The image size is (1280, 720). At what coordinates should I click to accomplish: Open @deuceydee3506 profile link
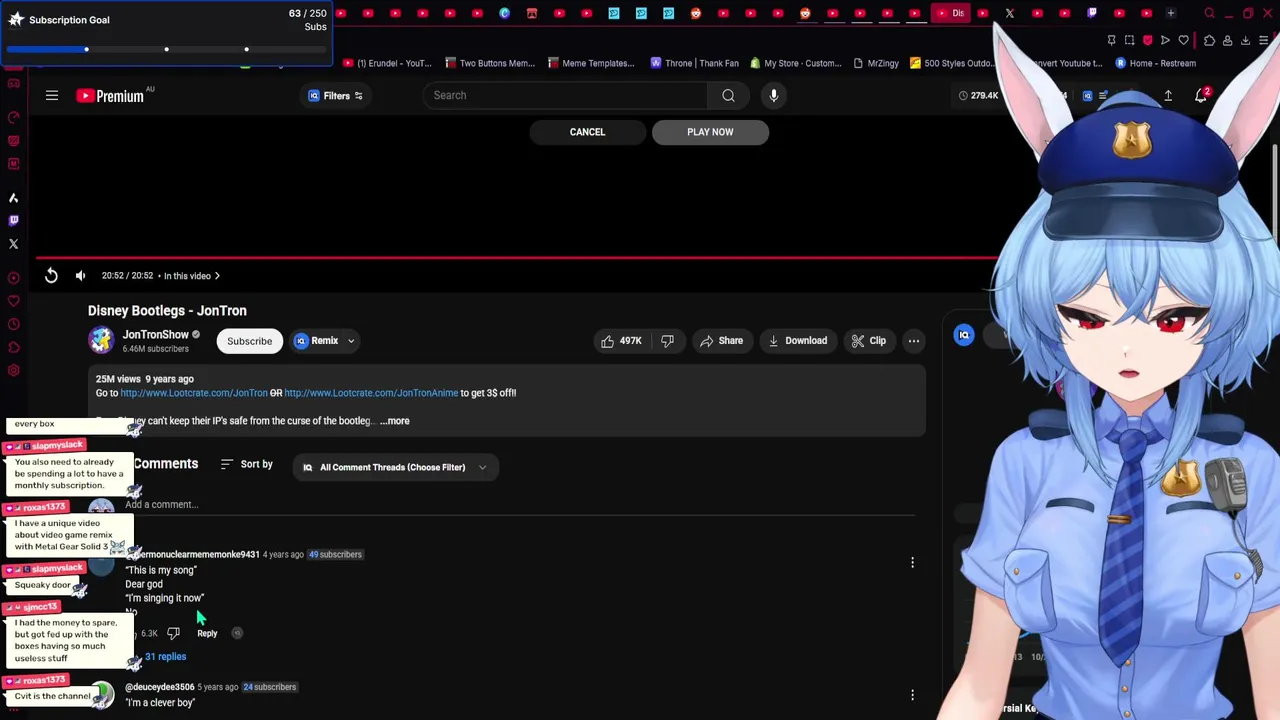click(159, 687)
